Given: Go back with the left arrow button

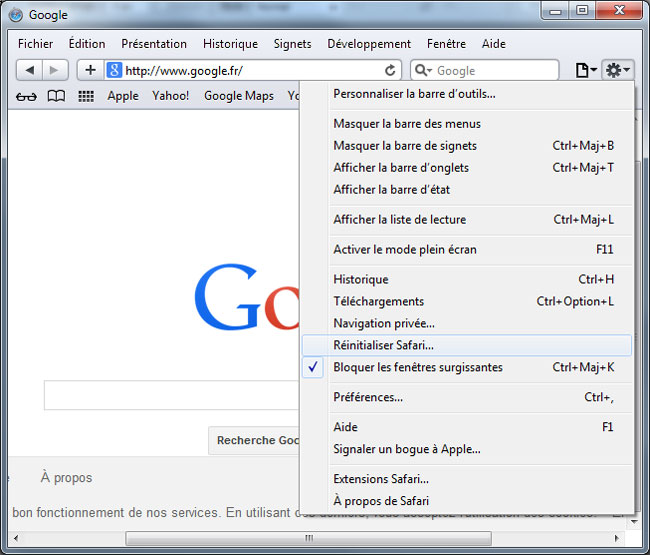Looking at the screenshot, I should [x=29, y=70].
